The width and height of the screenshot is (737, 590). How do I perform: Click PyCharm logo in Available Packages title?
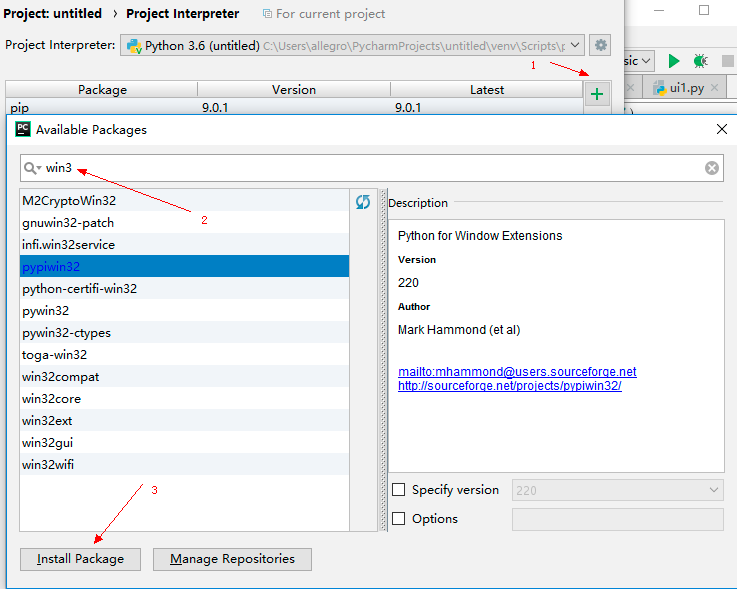pos(23,129)
